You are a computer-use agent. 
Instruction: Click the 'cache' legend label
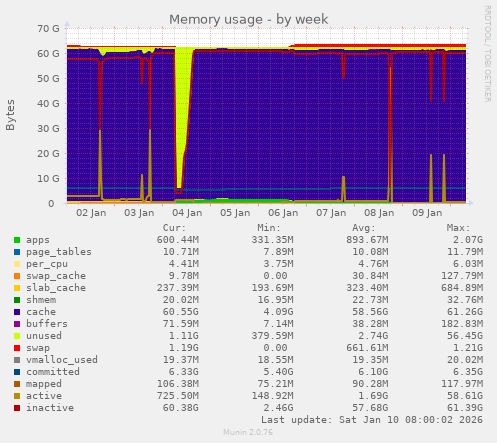tap(41, 312)
